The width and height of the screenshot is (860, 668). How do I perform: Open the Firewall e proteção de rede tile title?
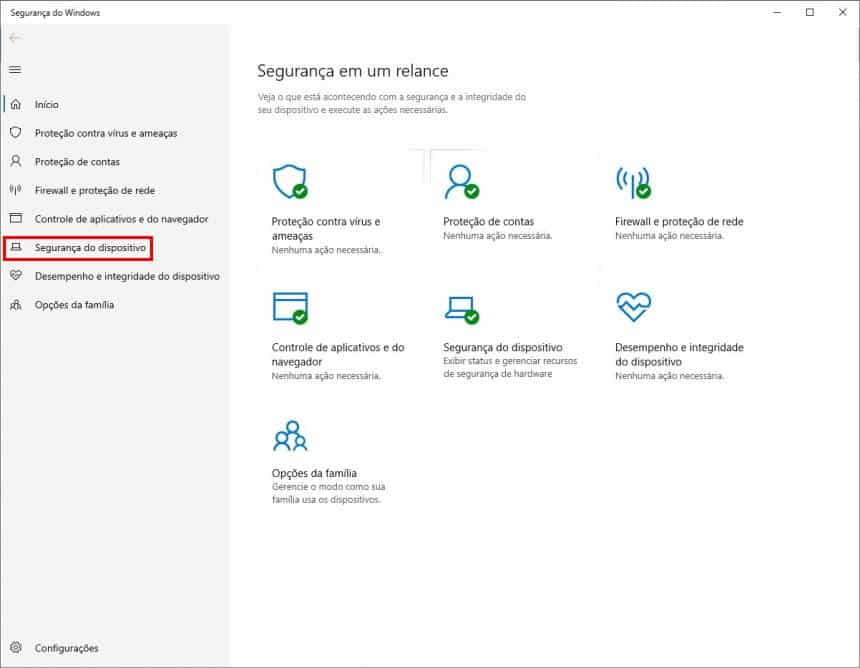(x=679, y=221)
